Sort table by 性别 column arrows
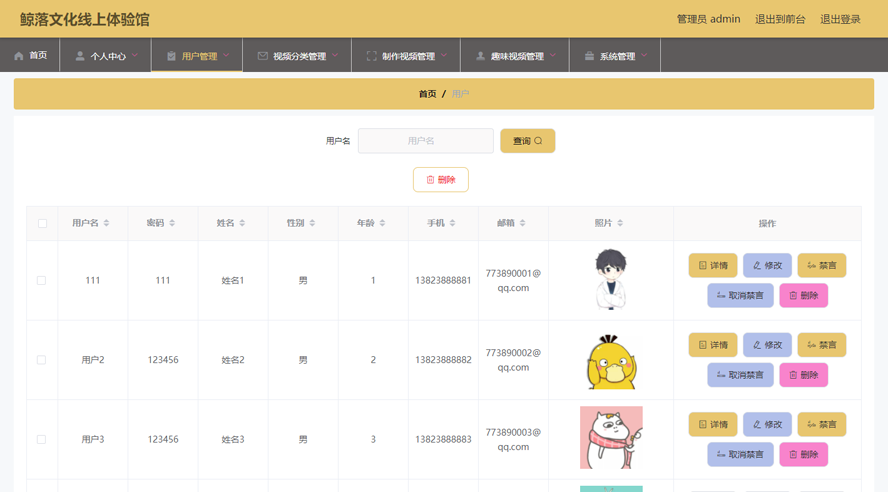 (313, 223)
